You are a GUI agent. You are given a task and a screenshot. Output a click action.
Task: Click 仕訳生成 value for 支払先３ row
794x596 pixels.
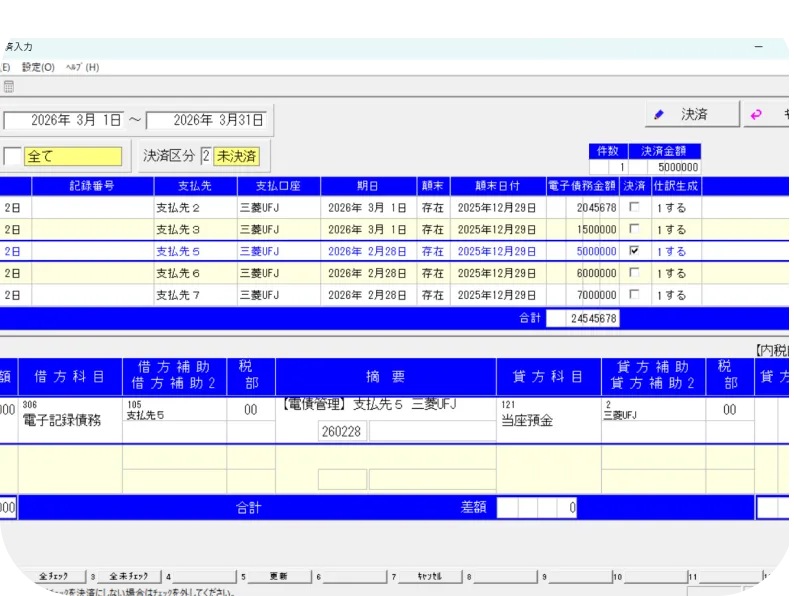pos(672,230)
